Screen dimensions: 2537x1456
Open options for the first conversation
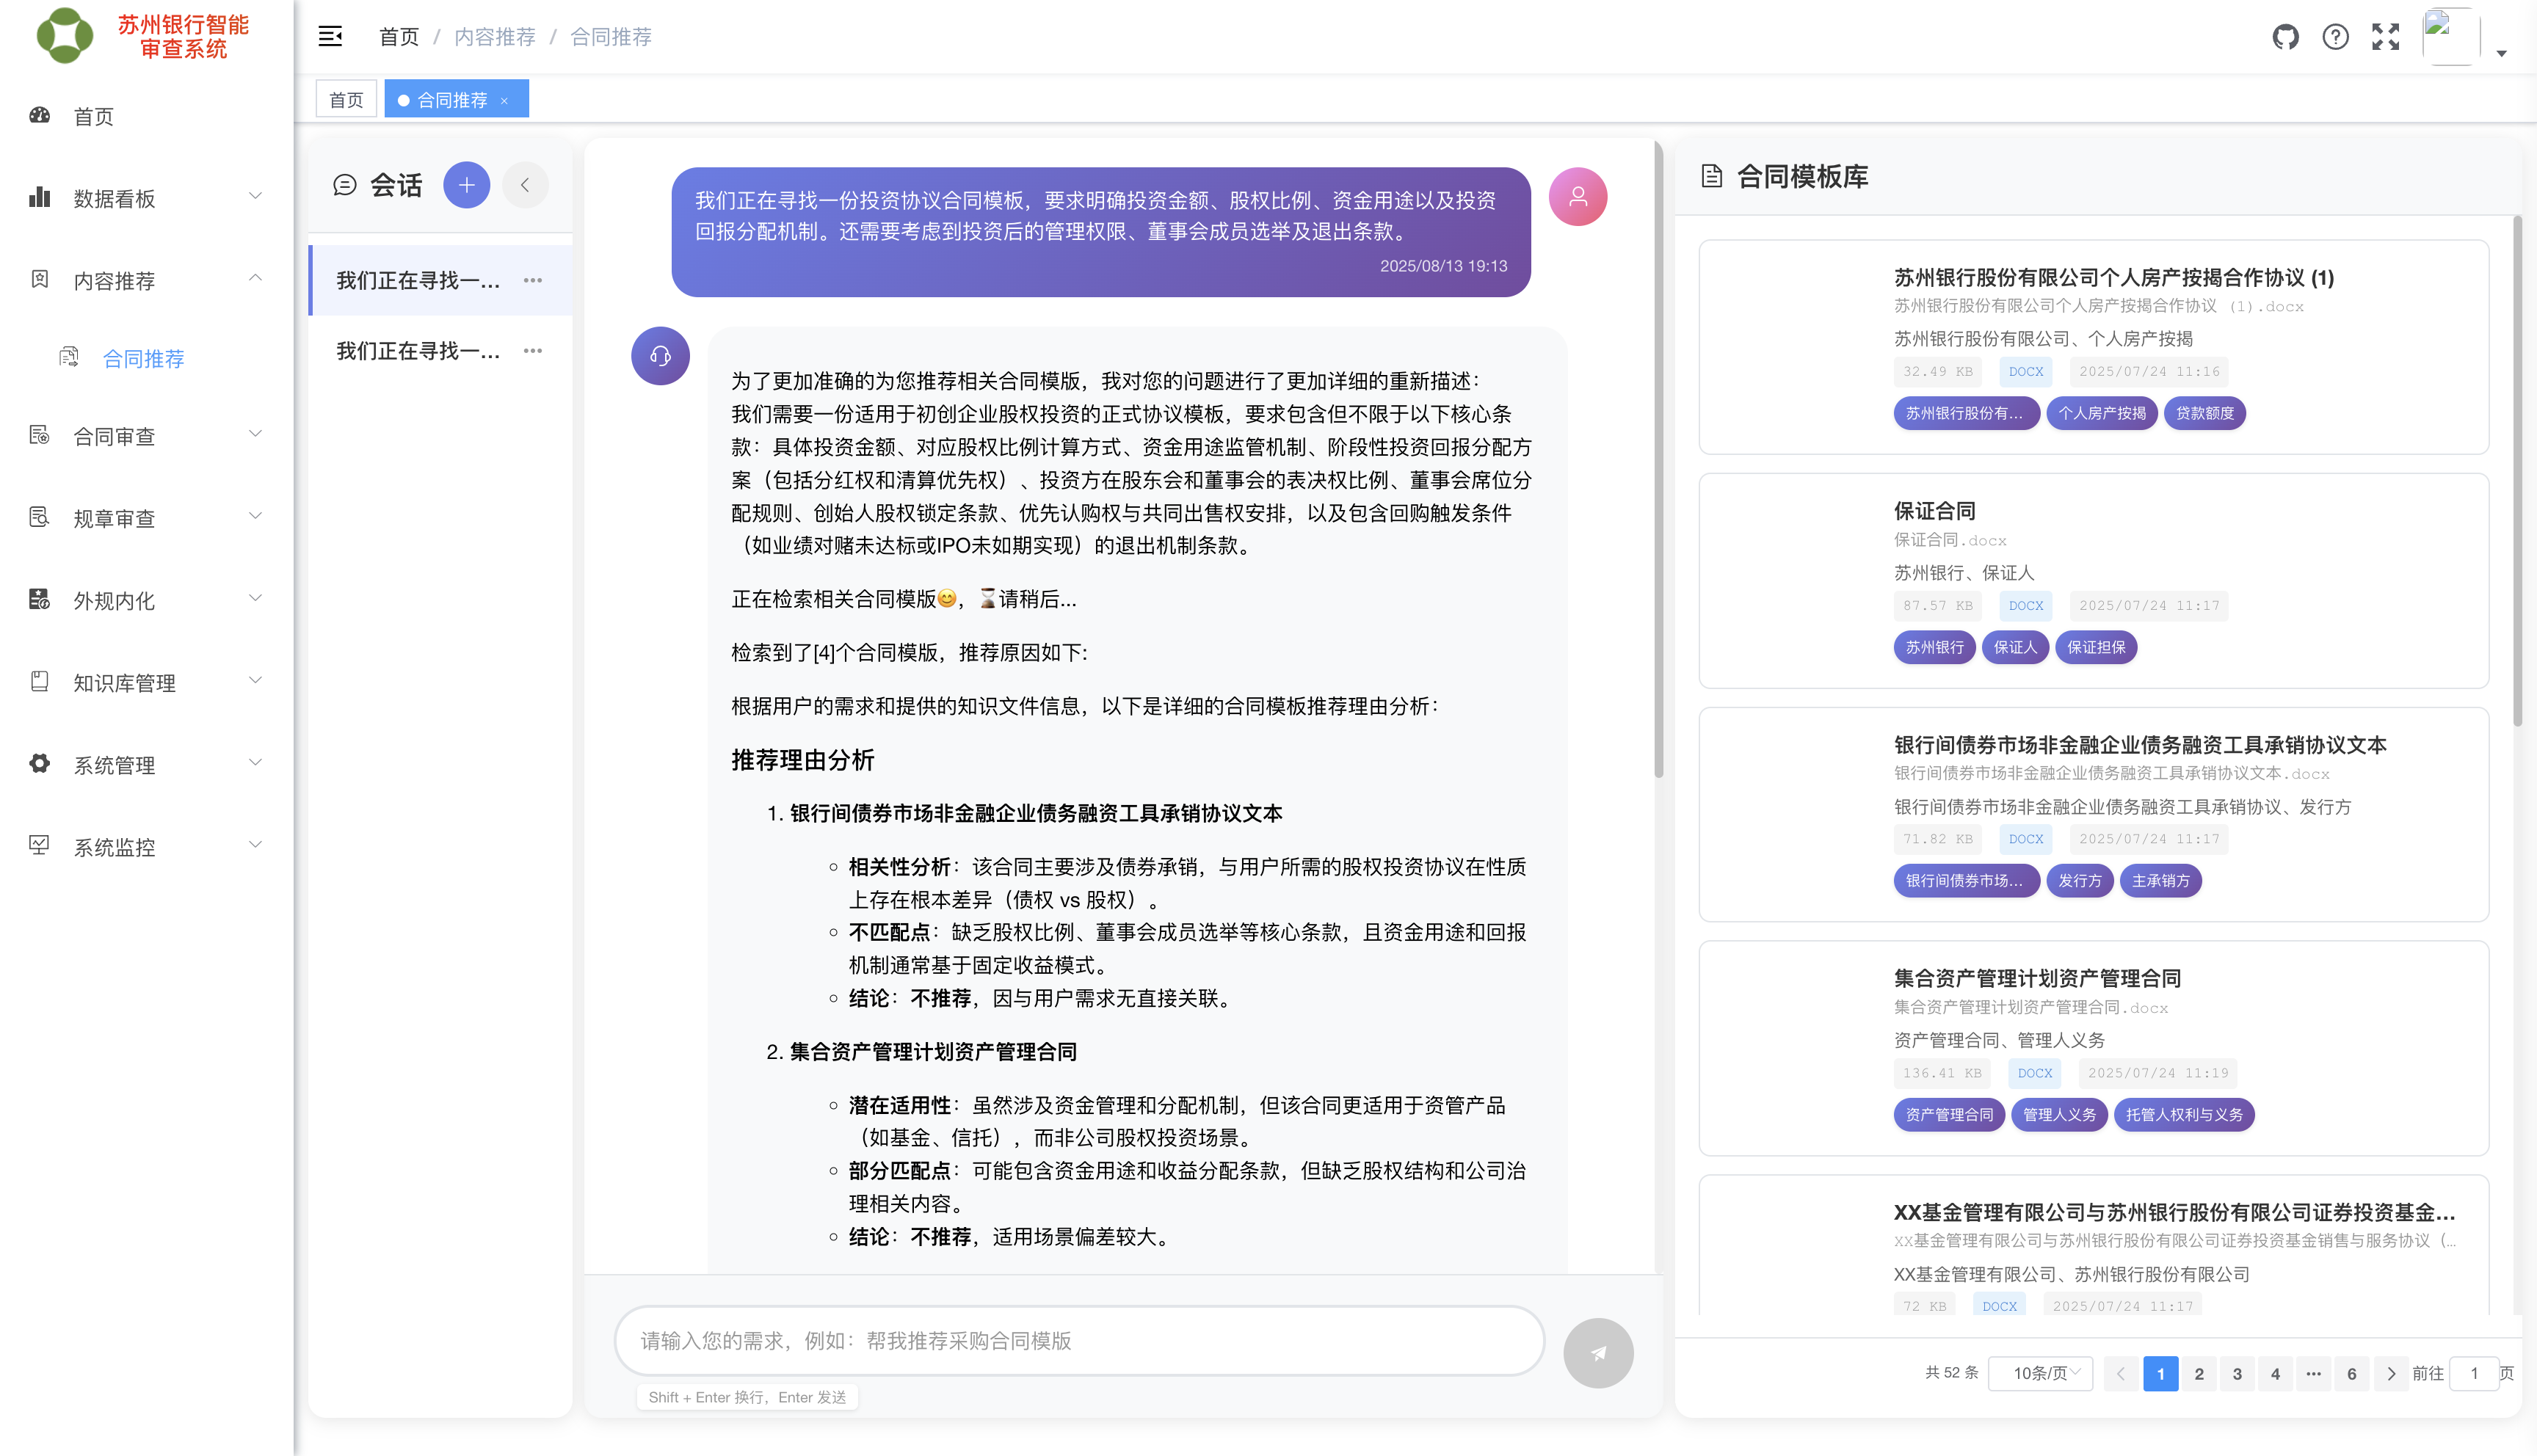[x=533, y=280]
